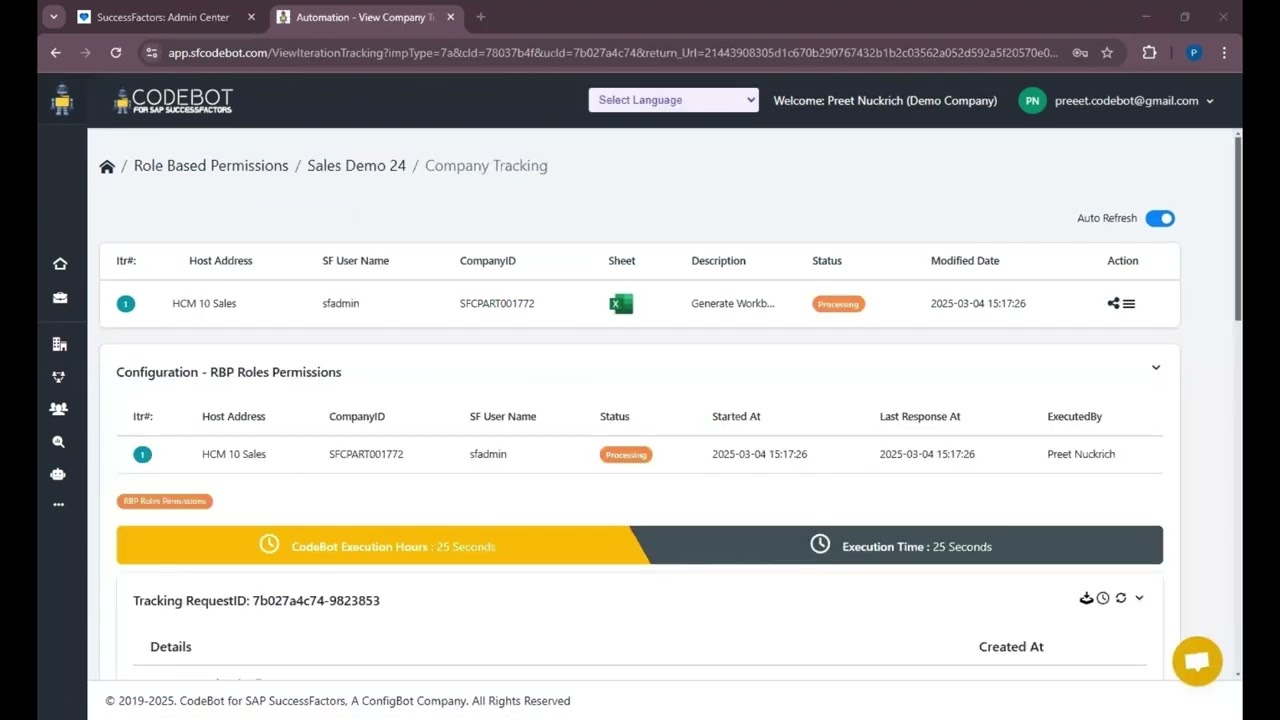Open the three-dots more icon in sidebar

[59, 505]
